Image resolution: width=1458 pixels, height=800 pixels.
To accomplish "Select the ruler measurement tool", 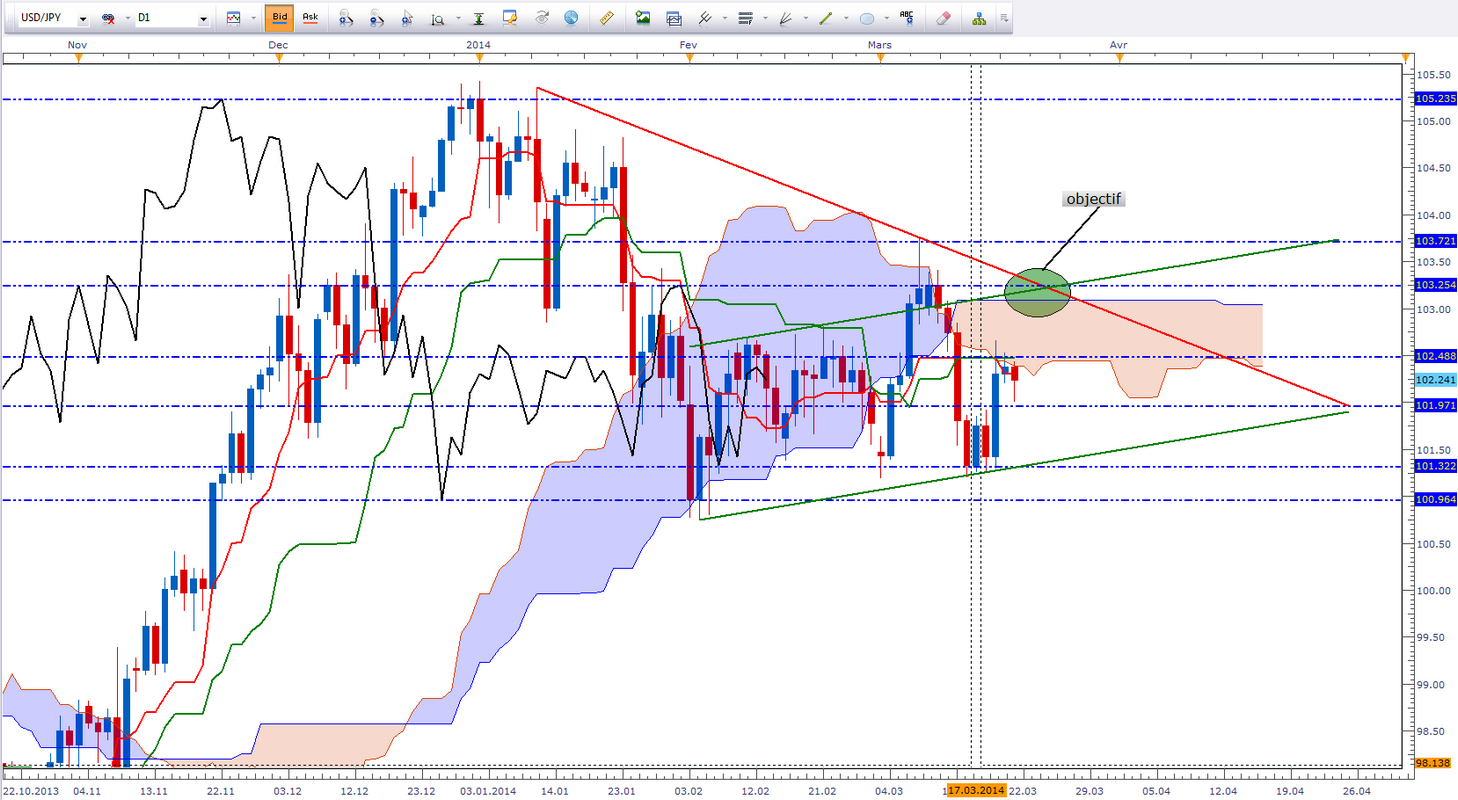I will pyautogui.click(x=608, y=18).
